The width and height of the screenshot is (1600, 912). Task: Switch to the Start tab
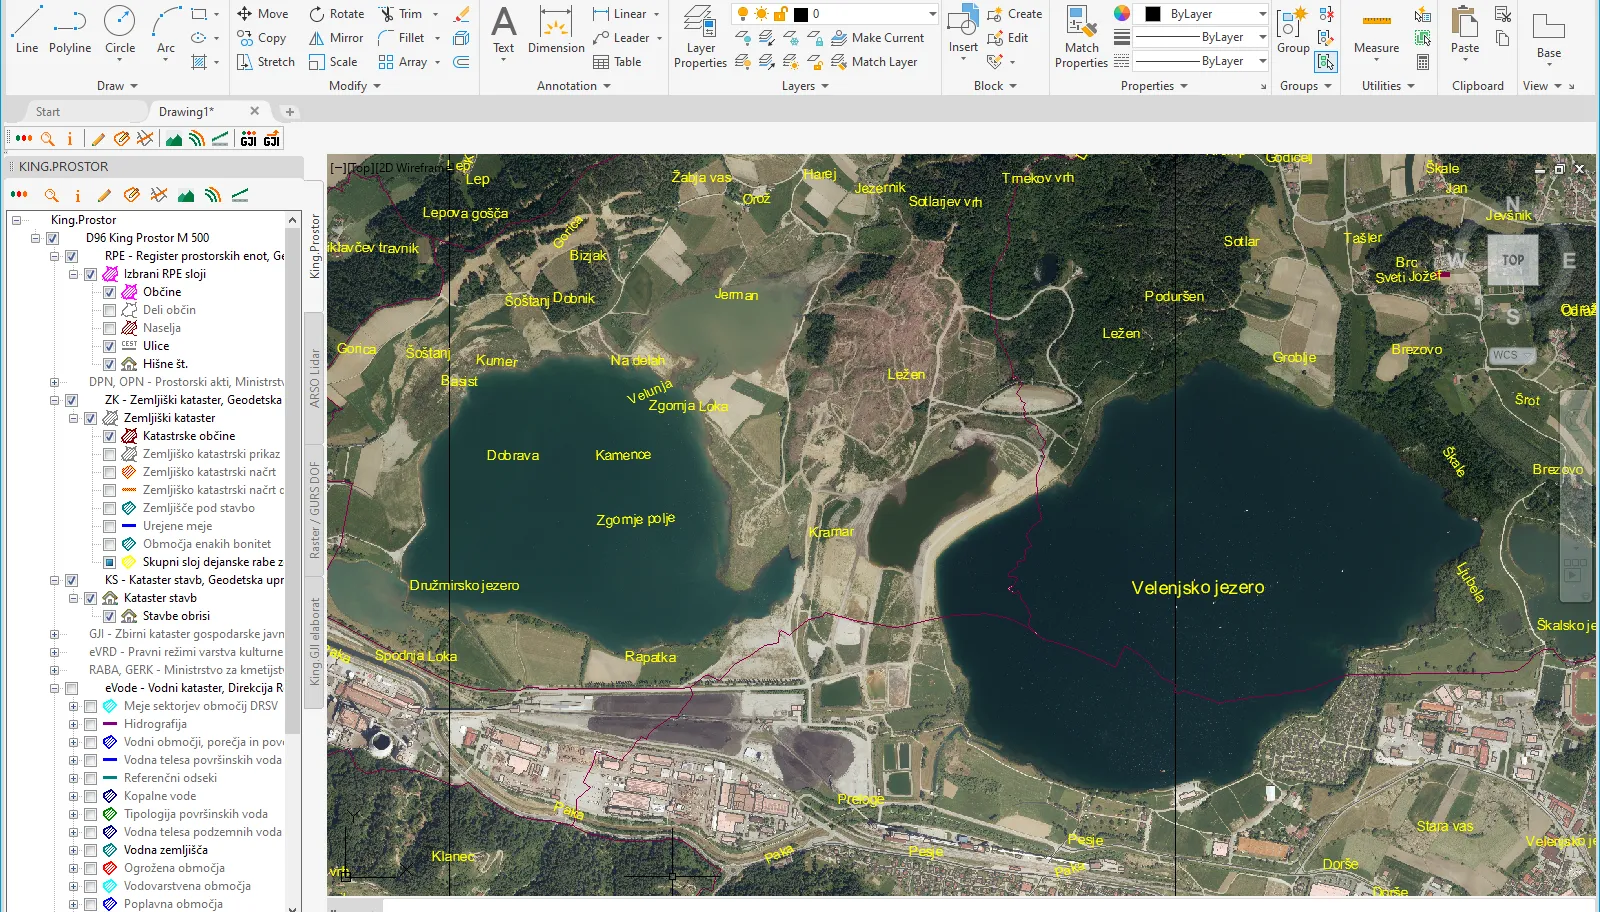pos(48,112)
